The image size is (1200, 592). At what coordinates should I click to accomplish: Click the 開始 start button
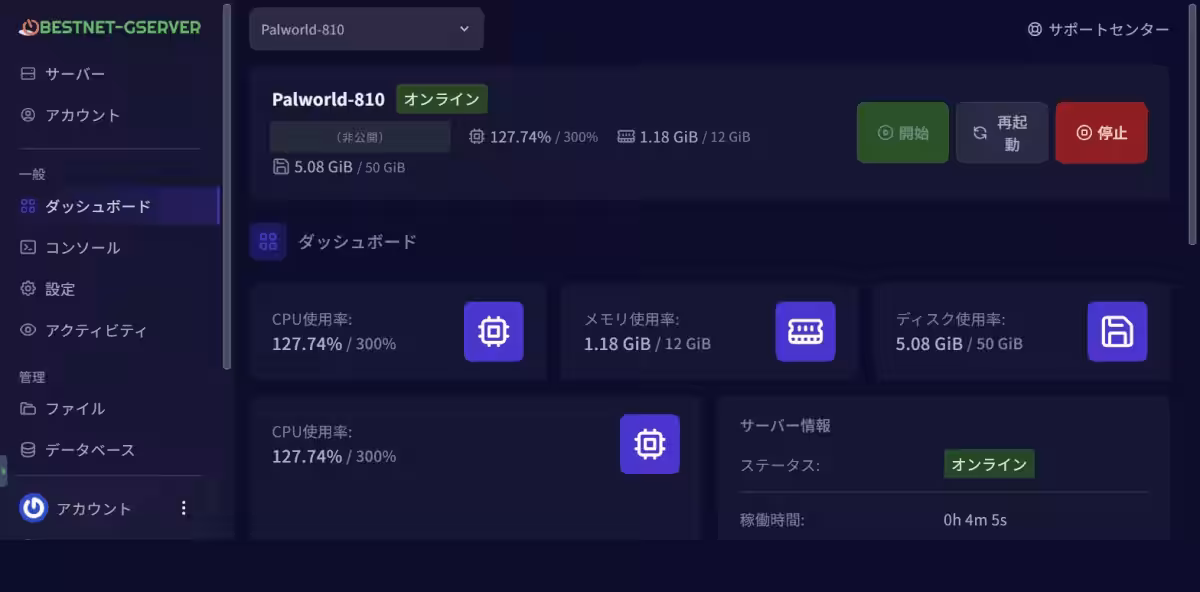[x=903, y=133]
